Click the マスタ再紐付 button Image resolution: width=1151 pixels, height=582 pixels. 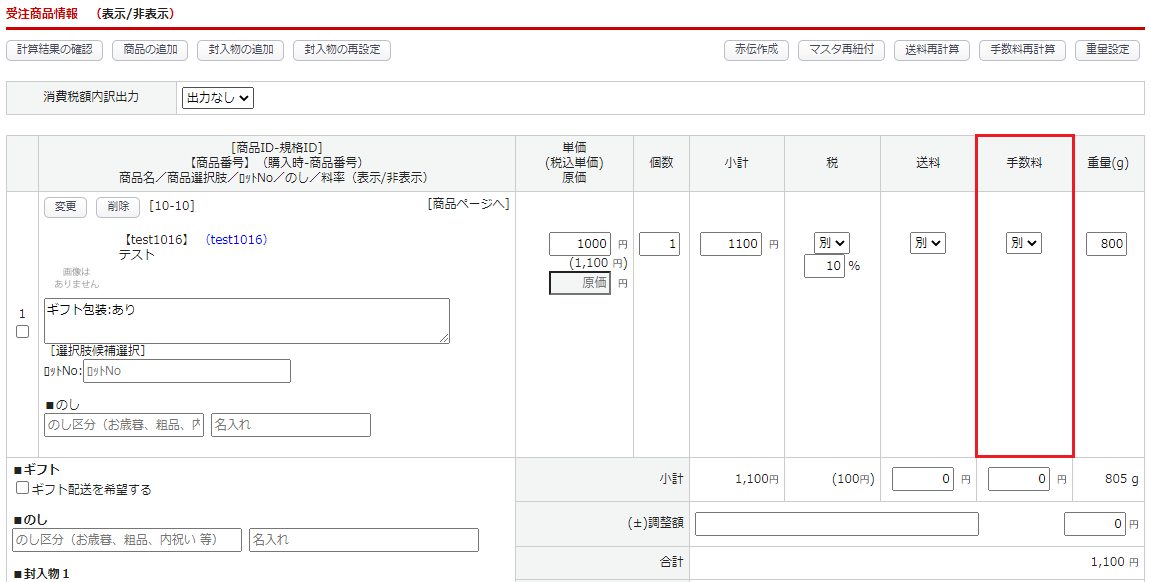(x=841, y=50)
